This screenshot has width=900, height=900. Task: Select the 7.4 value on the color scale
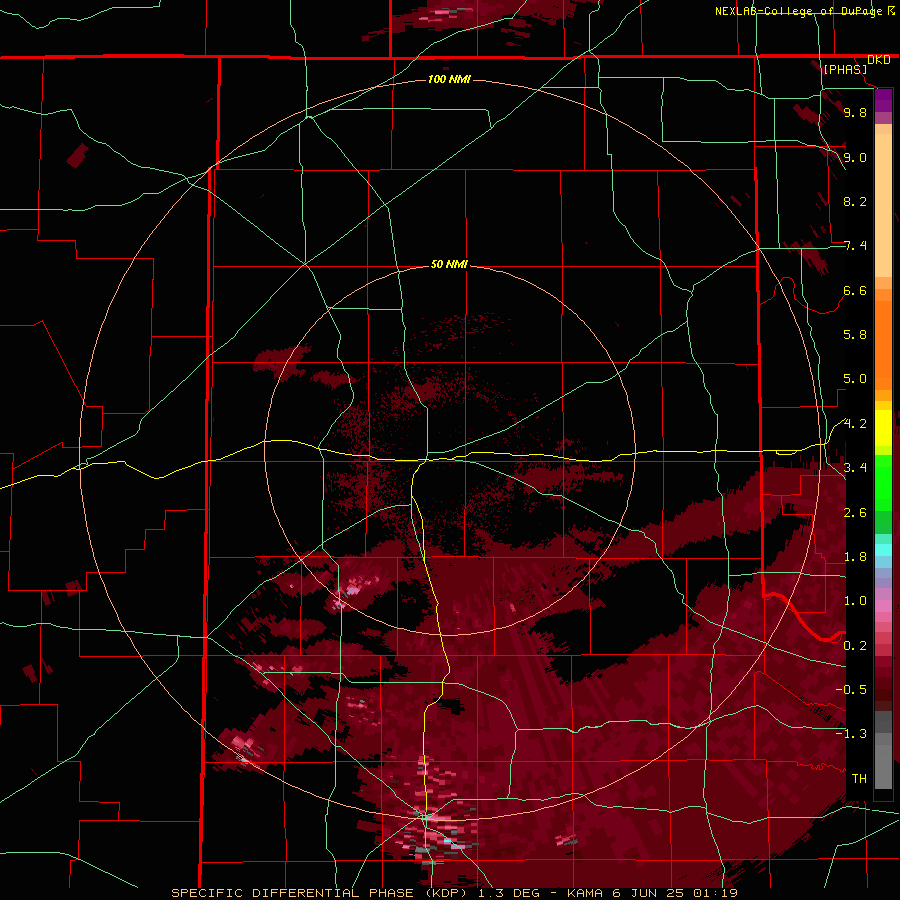coord(855,246)
